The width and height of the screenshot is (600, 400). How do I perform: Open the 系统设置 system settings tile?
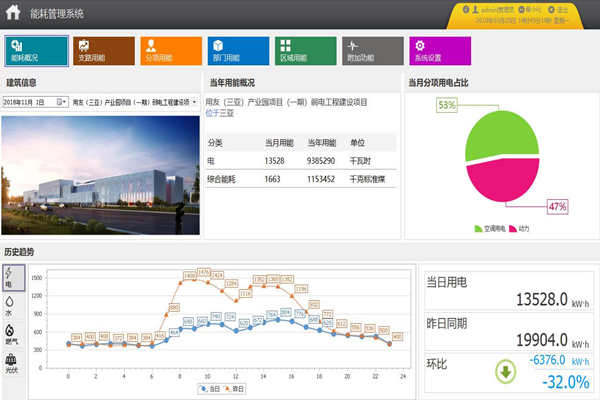point(439,50)
